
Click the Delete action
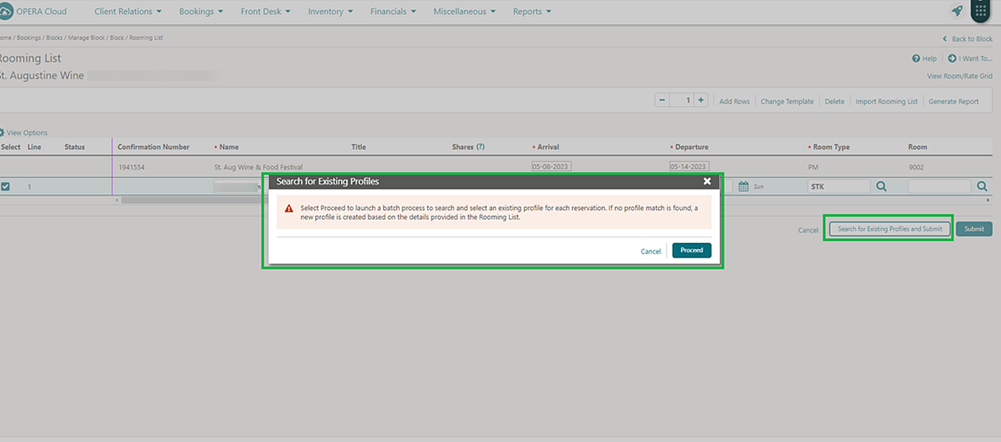pyautogui.click(x=834, y=101)
